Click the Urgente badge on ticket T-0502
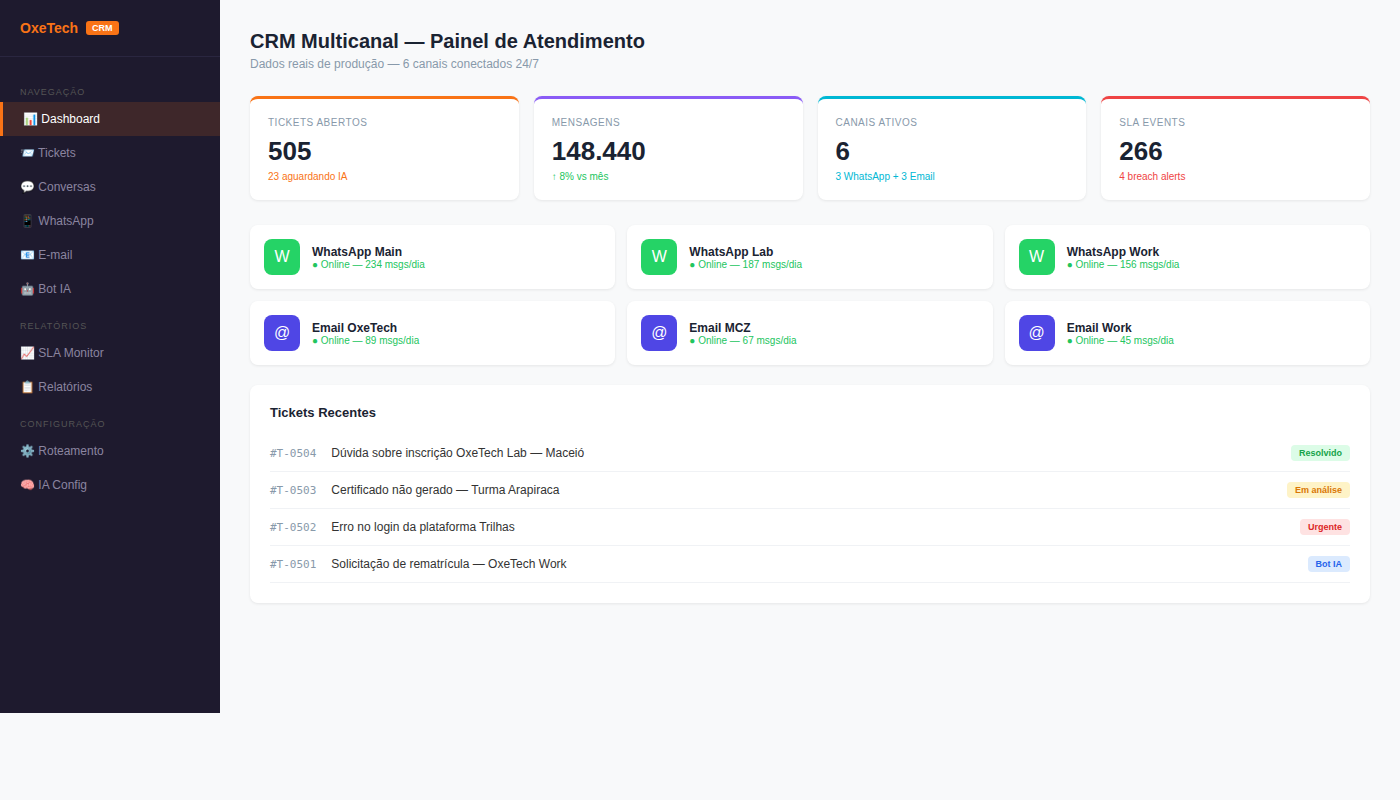Screen dimensions: 1400x800 point(1324,527)
